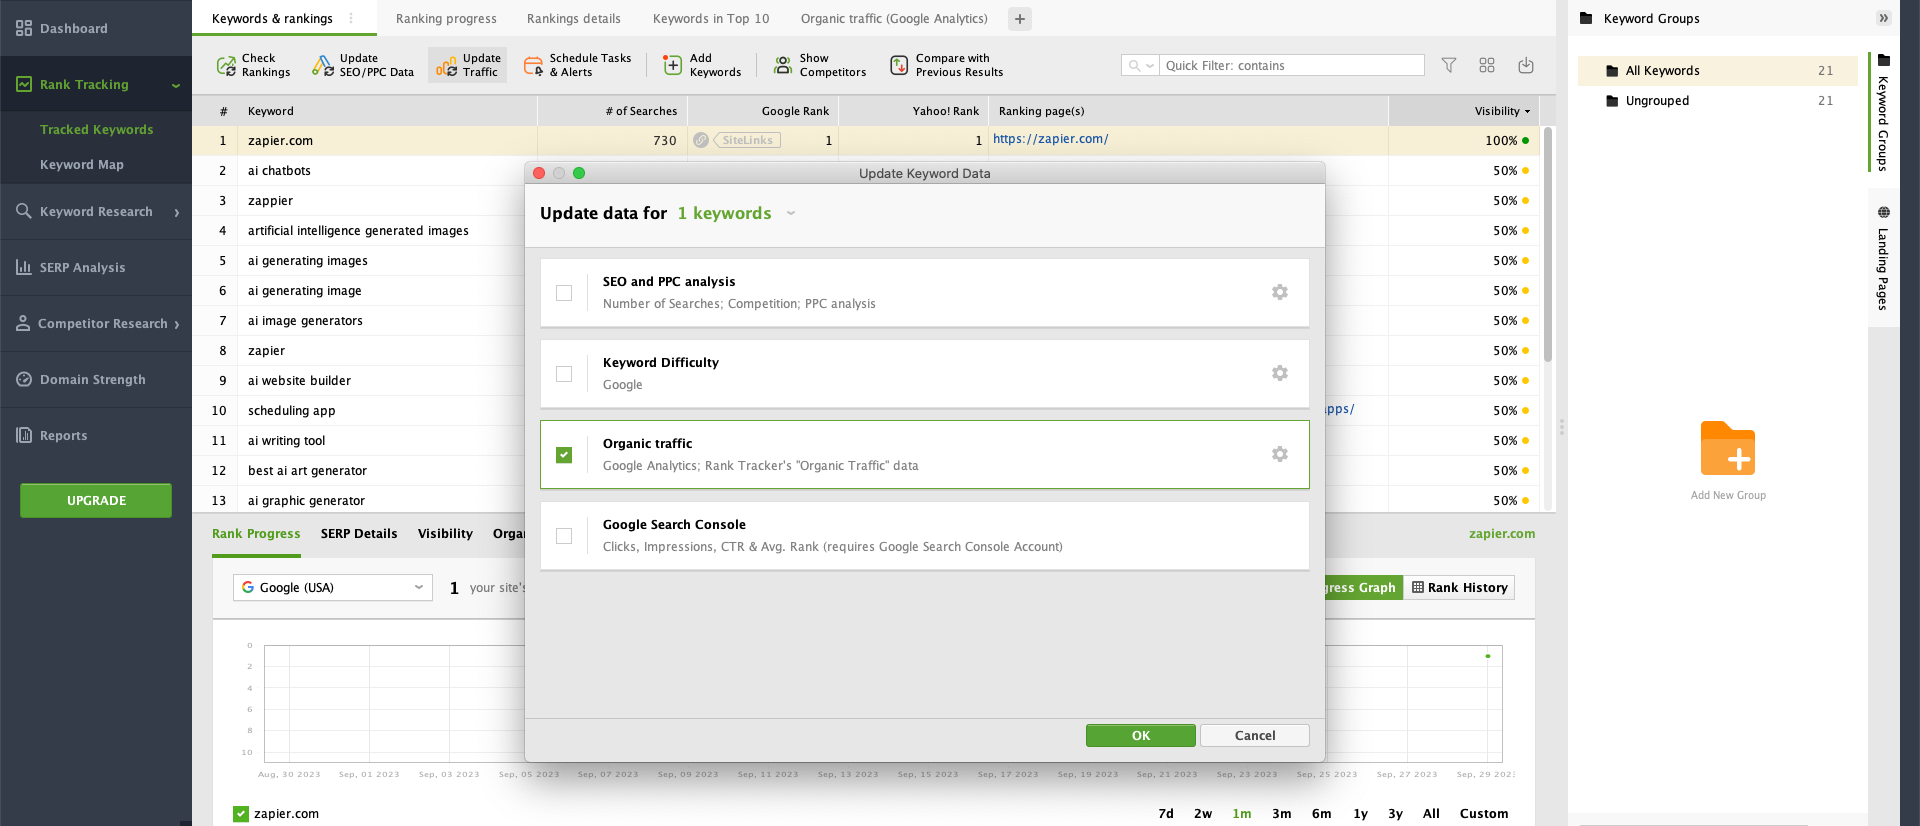Select the Custom time range
The width and height of the screenshot is (1920, 826).
tap(1484, 813)
